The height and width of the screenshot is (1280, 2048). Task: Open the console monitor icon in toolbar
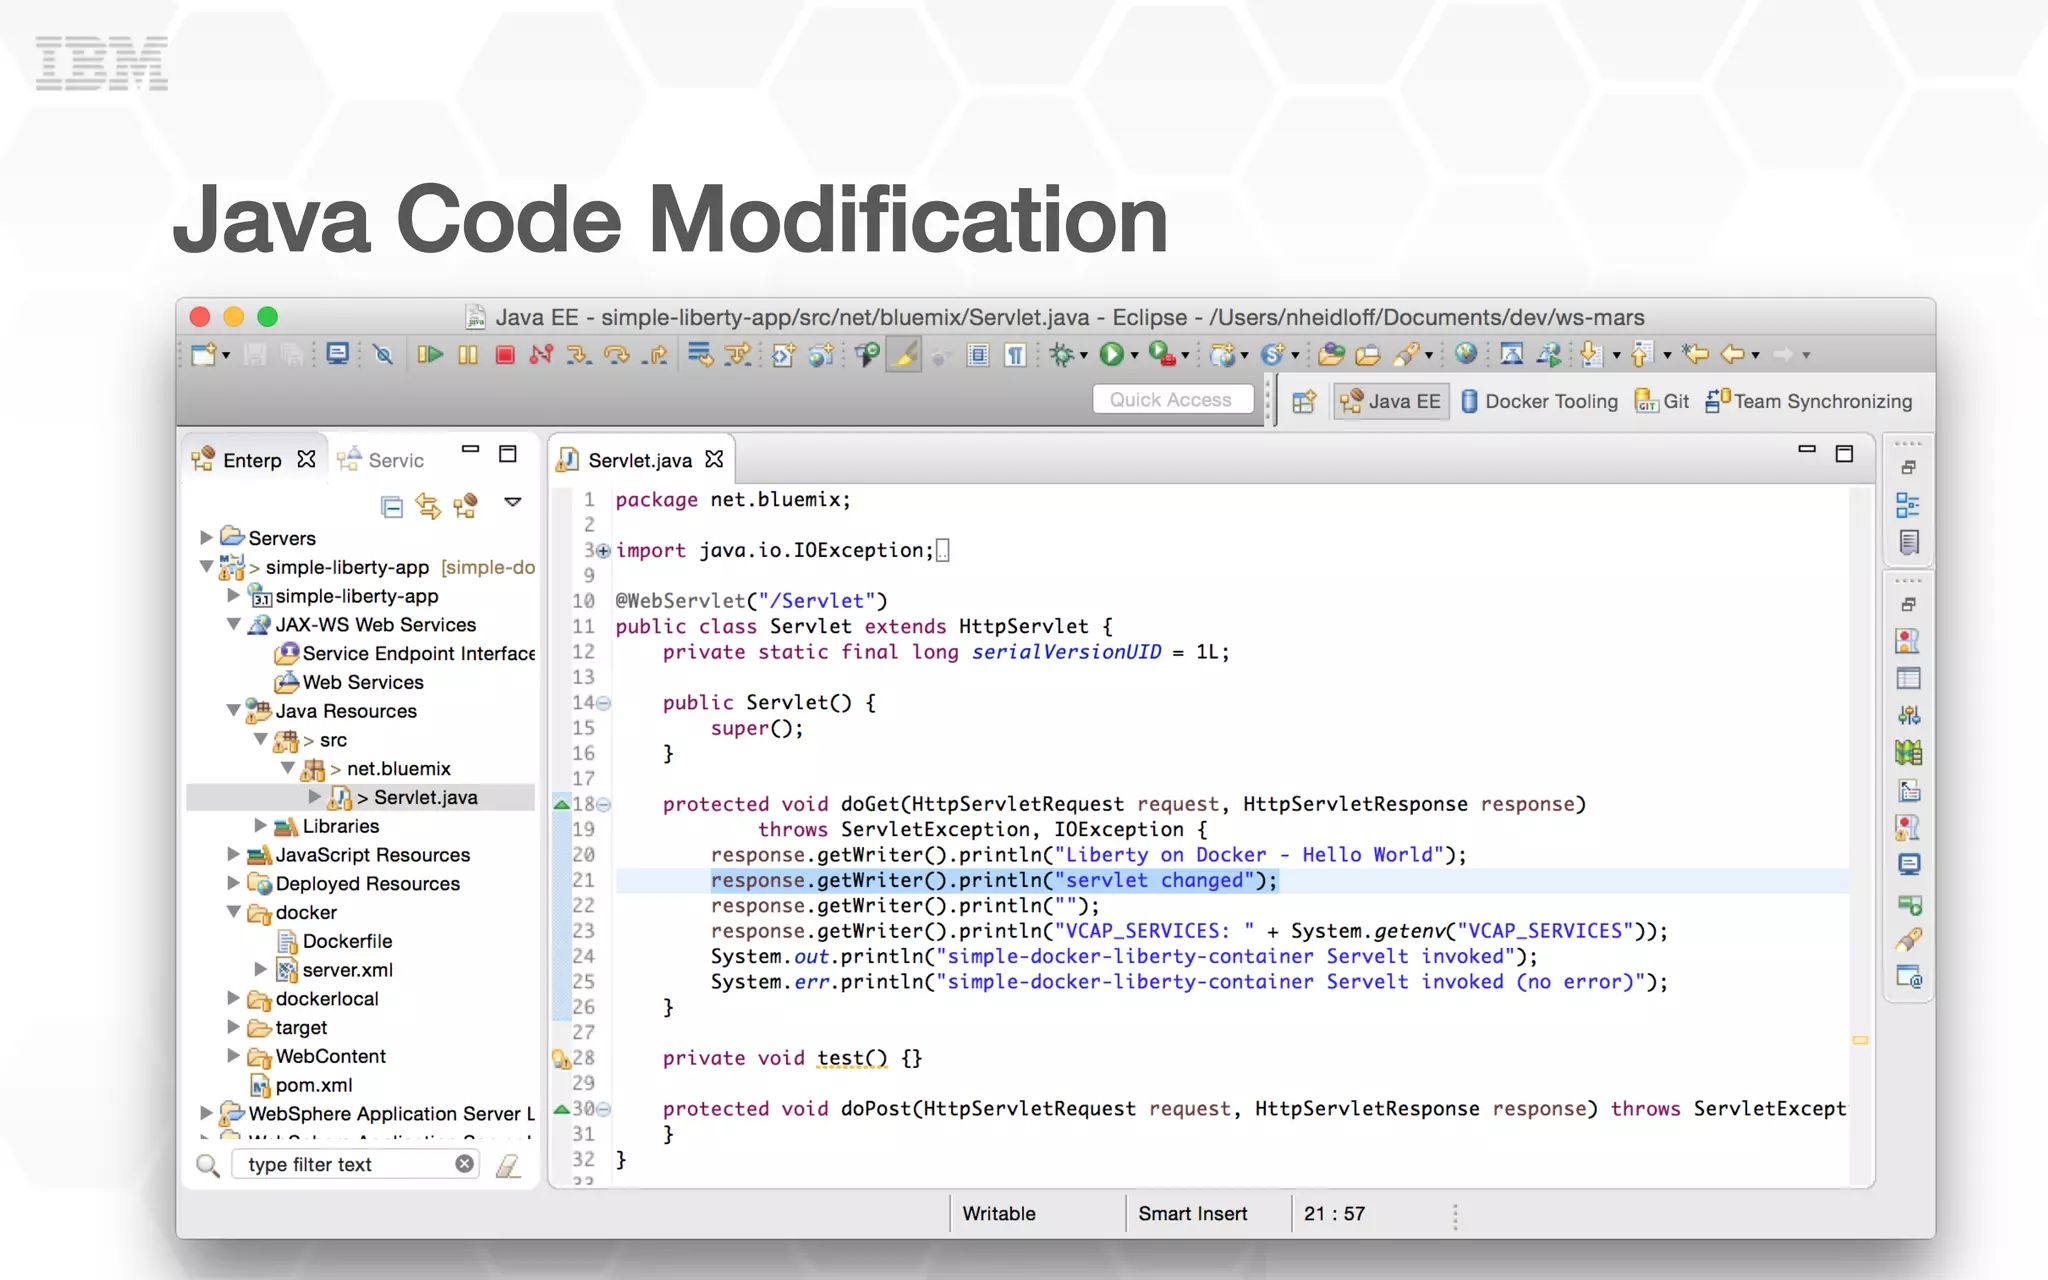pyautogui.click(x=338, y=354)
